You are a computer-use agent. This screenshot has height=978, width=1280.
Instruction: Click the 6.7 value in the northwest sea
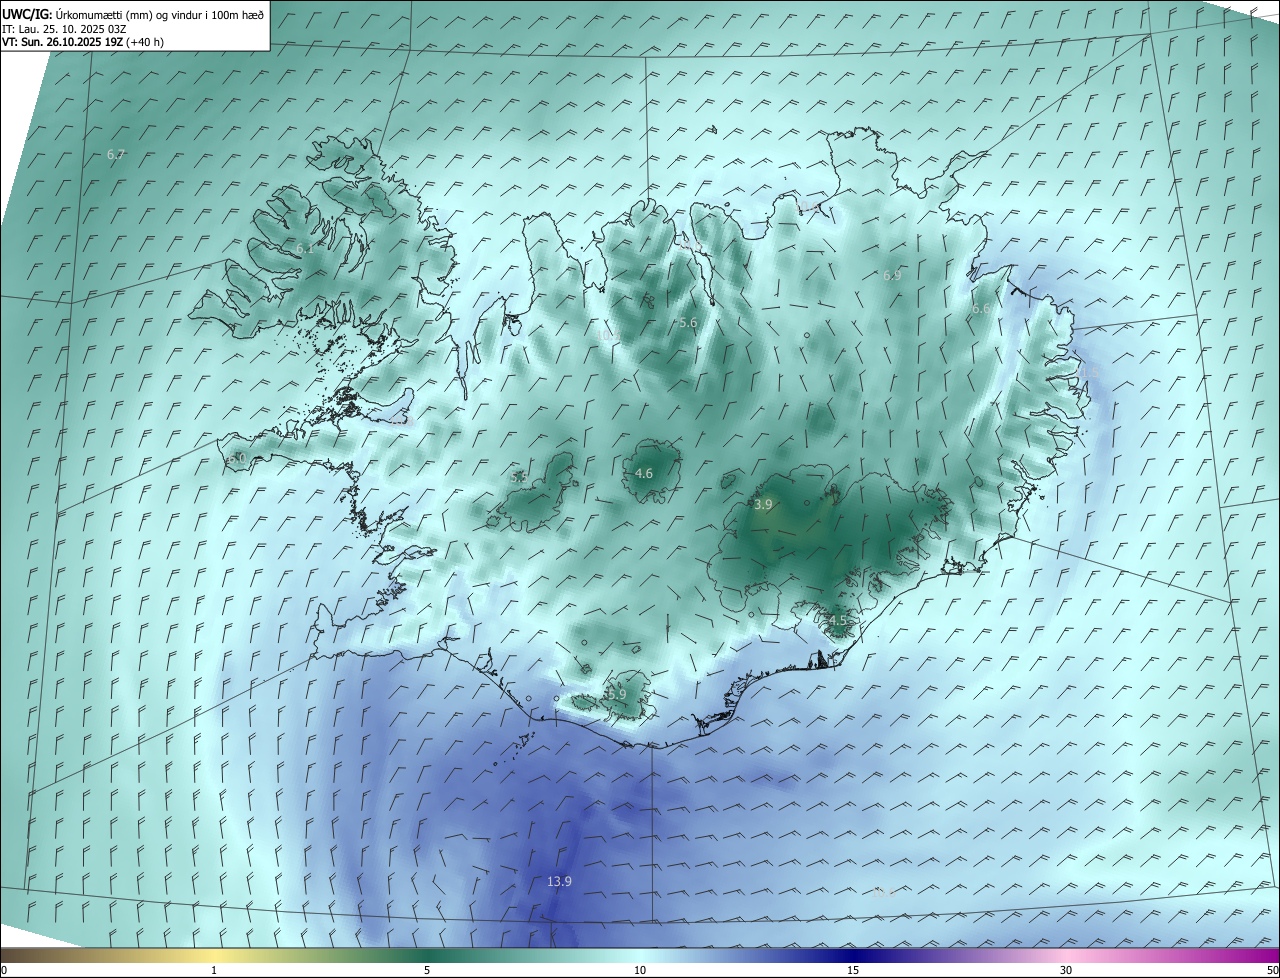click(x=115, y=155)
